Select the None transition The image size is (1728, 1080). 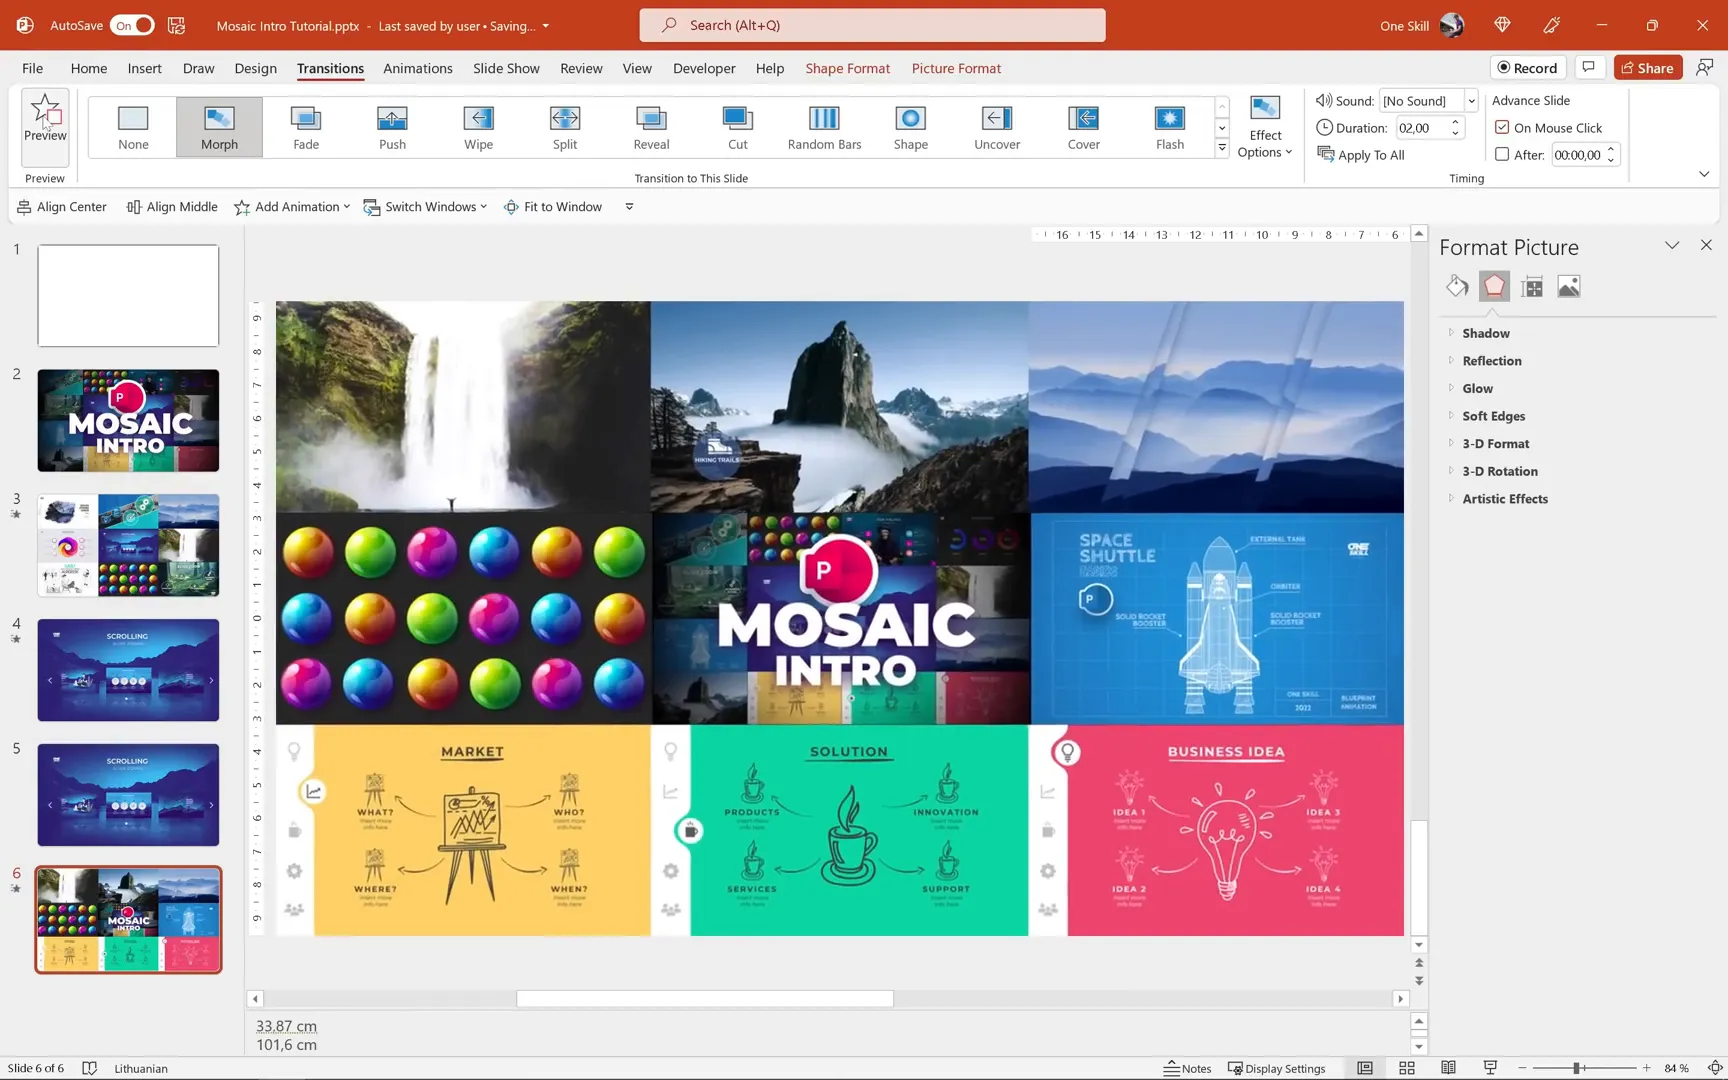[x=133, y=127]
